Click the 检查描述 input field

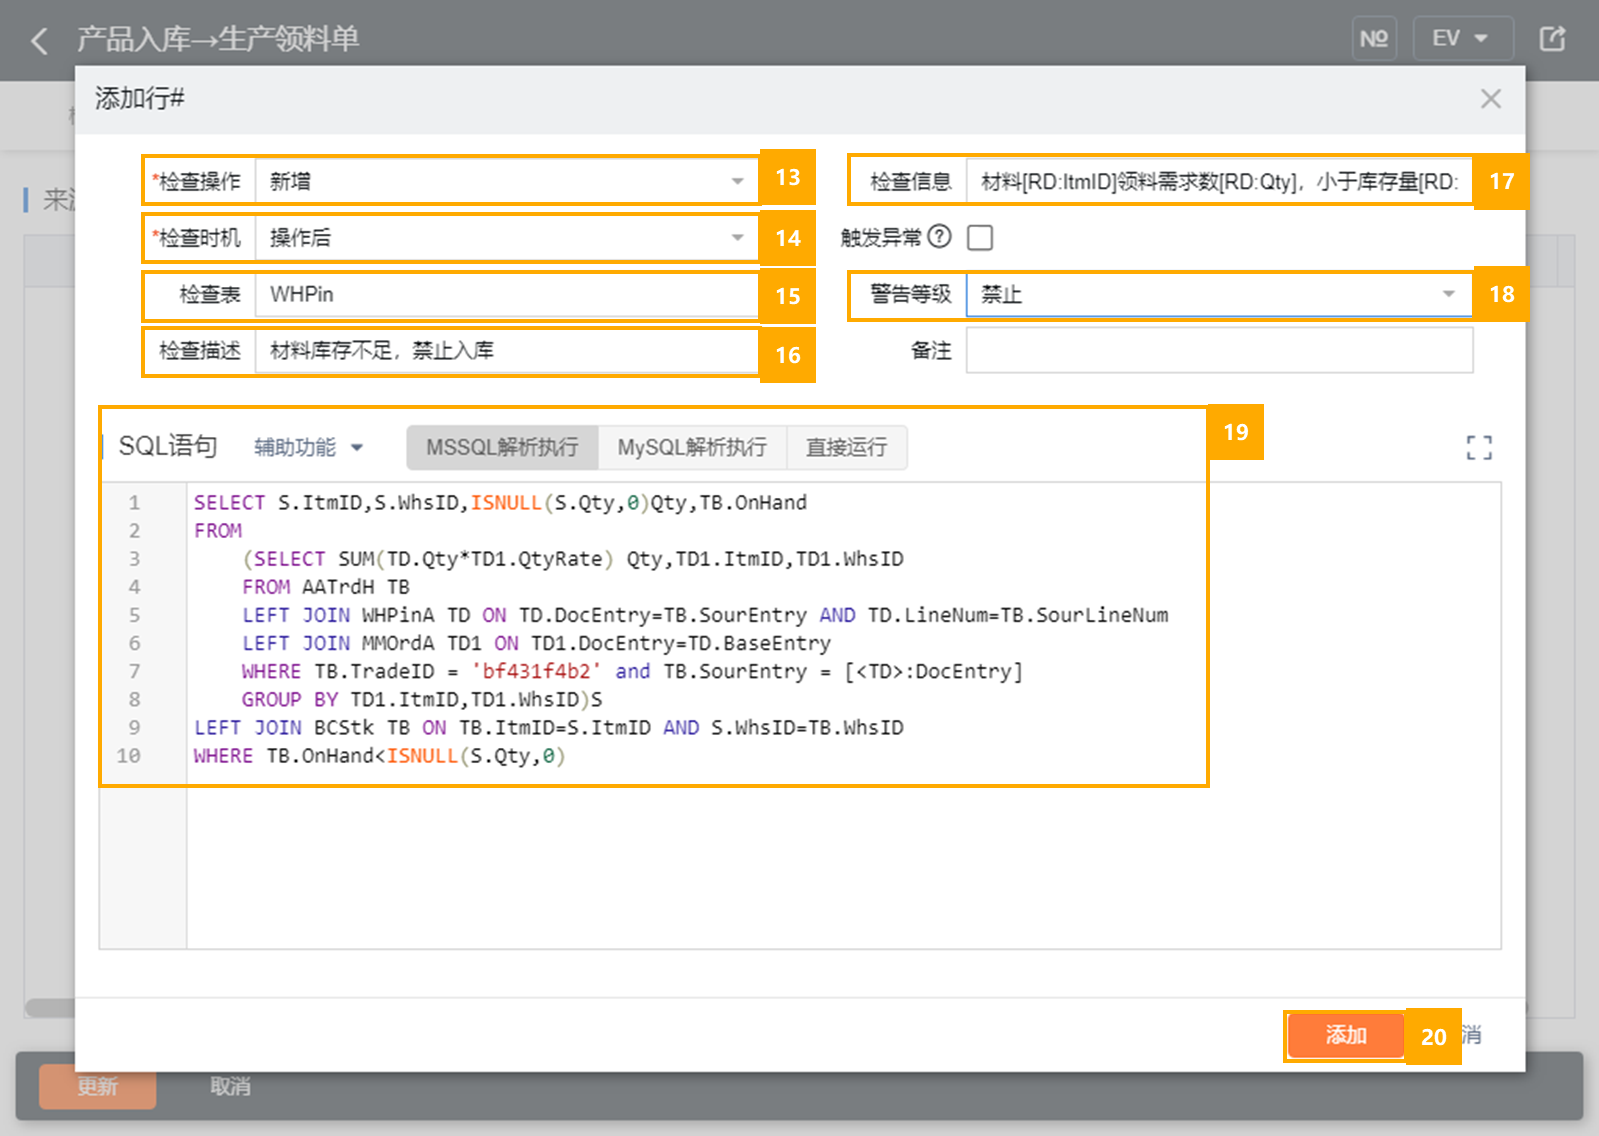(x=506, y=351)
